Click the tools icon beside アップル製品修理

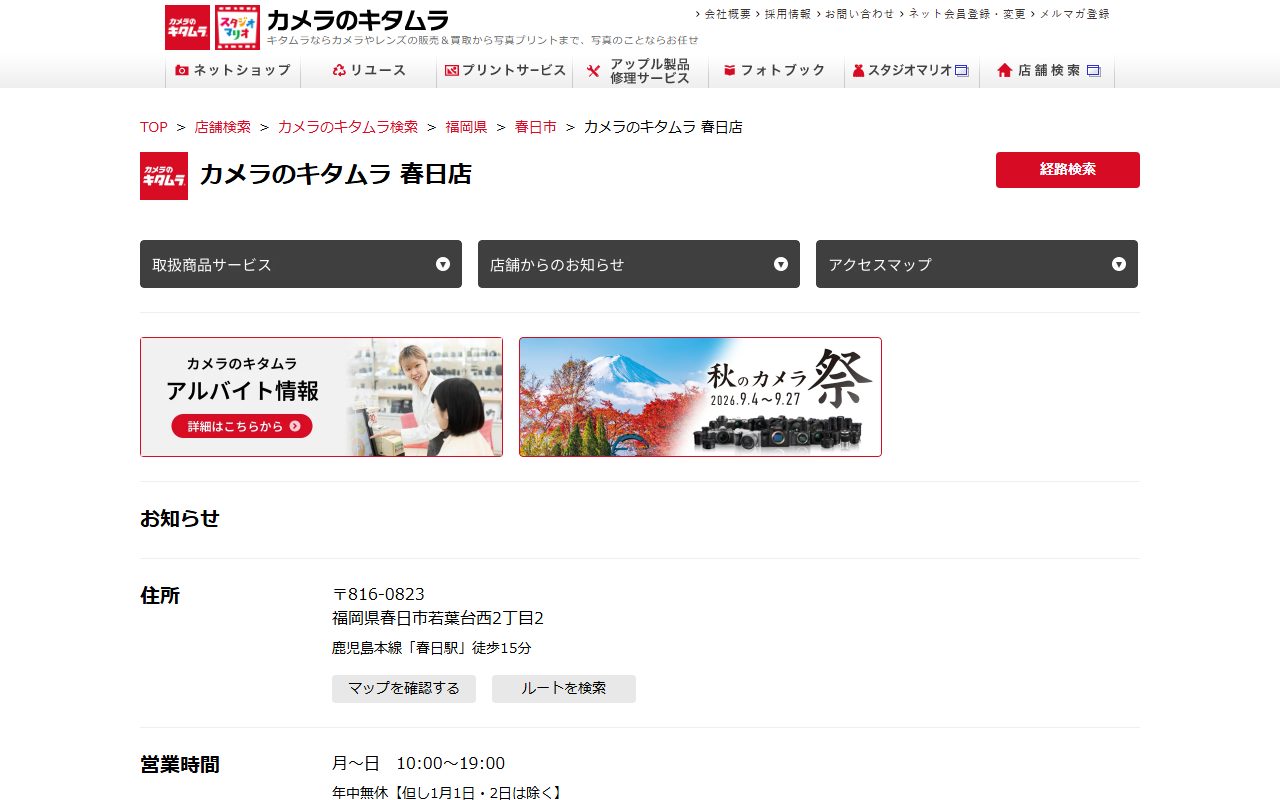click(593, 71)
